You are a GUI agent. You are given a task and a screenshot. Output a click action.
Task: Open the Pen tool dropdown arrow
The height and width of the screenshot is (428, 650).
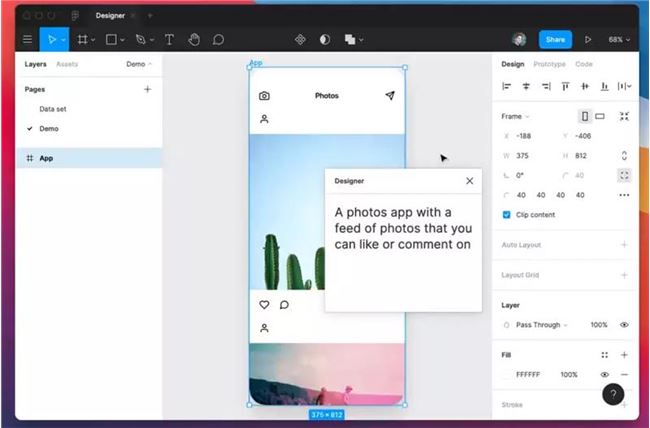[152, 40]
